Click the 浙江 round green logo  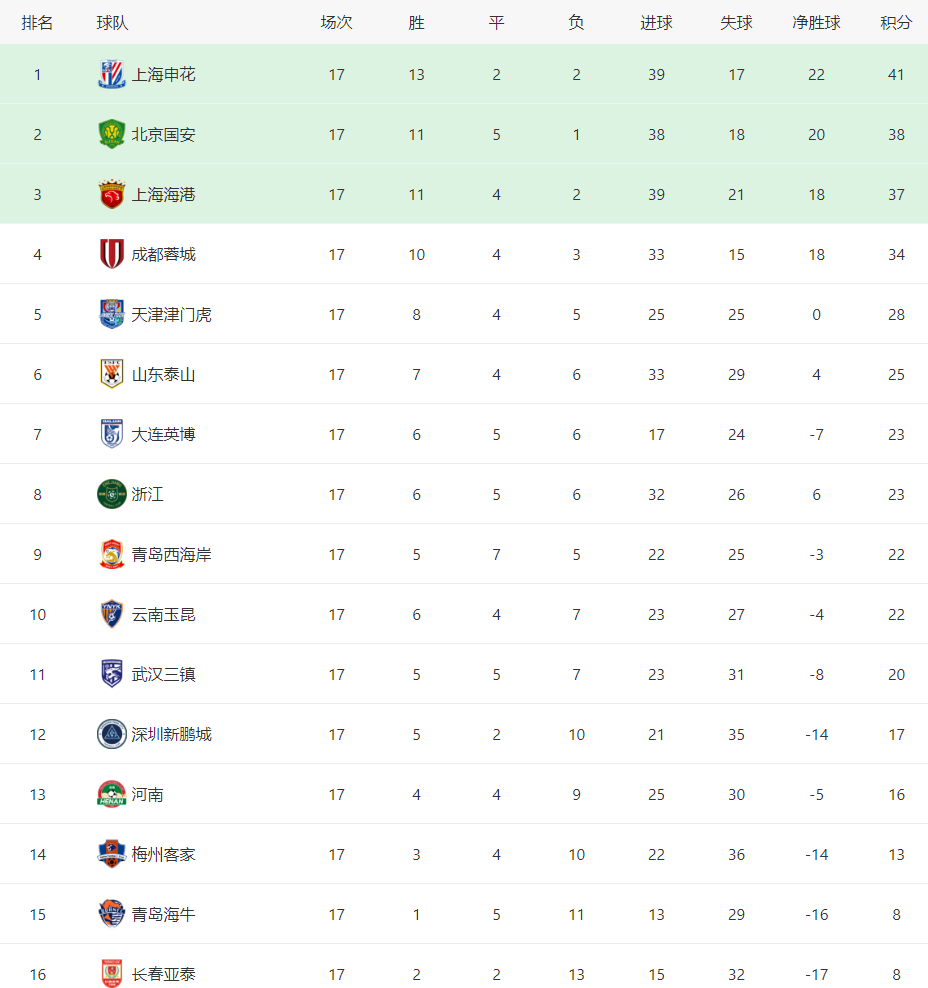pyautogui.click(x=112, y=494)
